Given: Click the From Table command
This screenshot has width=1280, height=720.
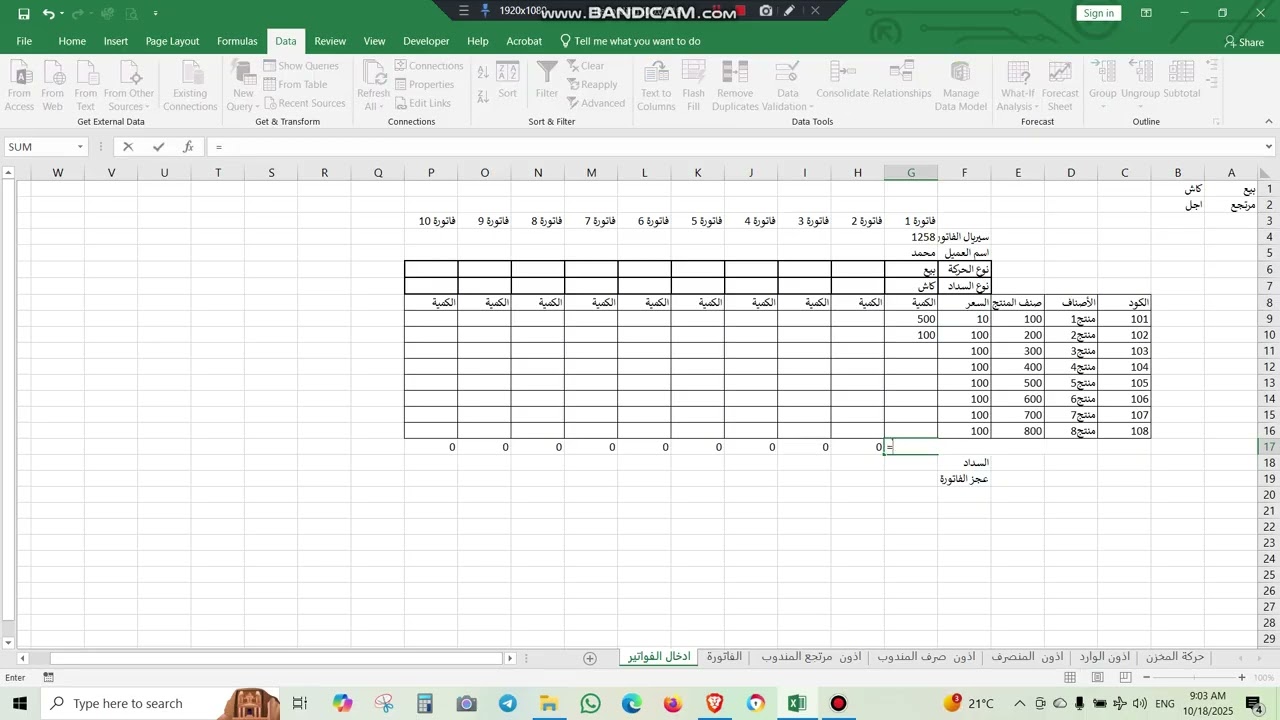Looking at the screenshot, I should click(x=295, y=85).
